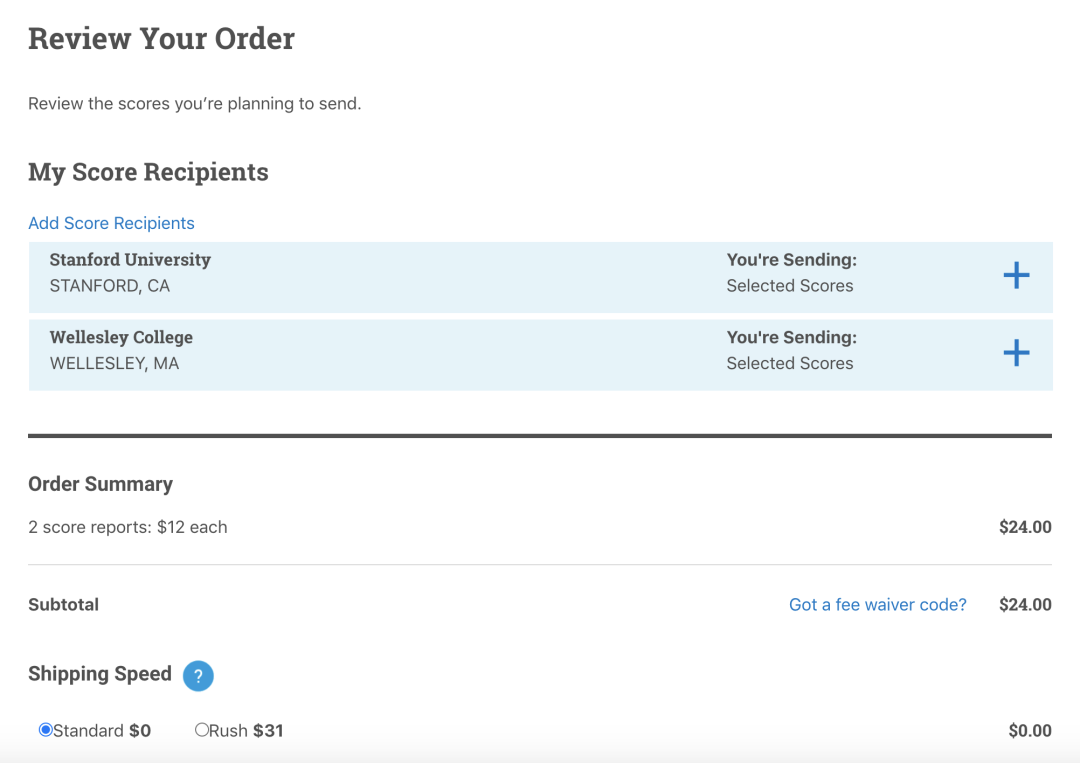Click the Wellesley College recipient name
The width and height of the screenshot is (1080, 763).
tap(121, 337)
